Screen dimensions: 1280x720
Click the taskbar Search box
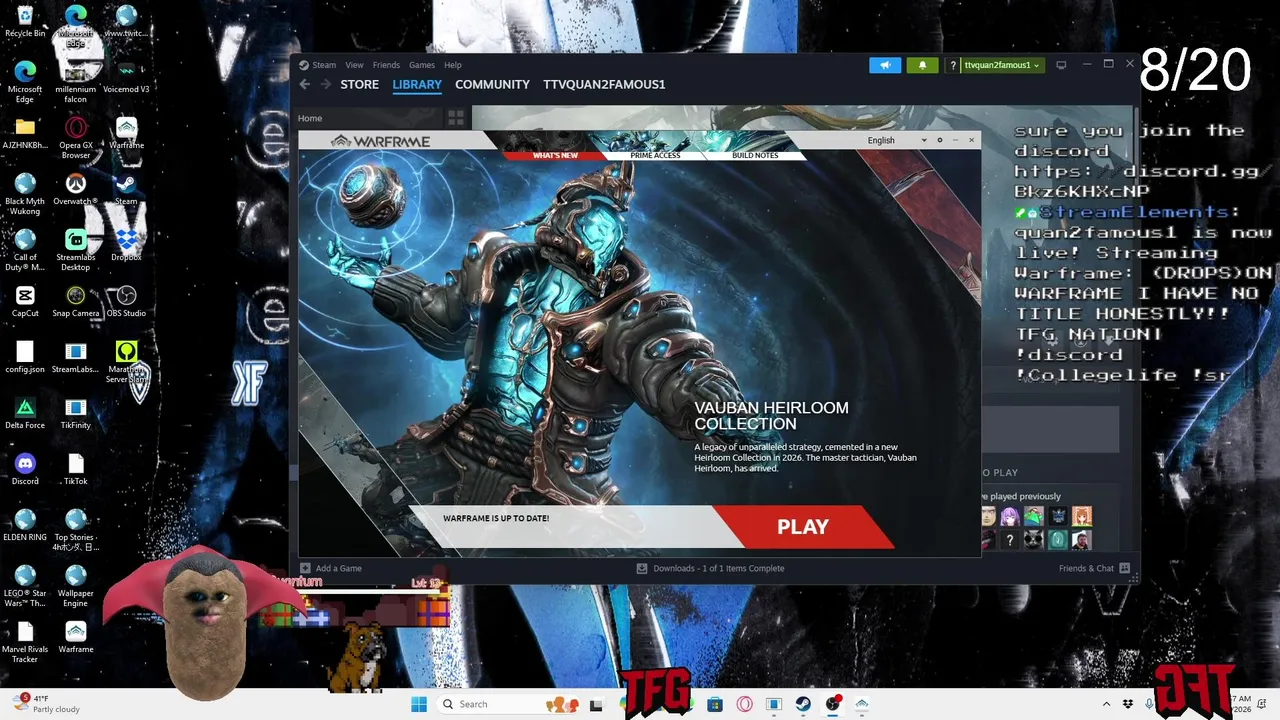pyautogui.click(x=510, y=704)
